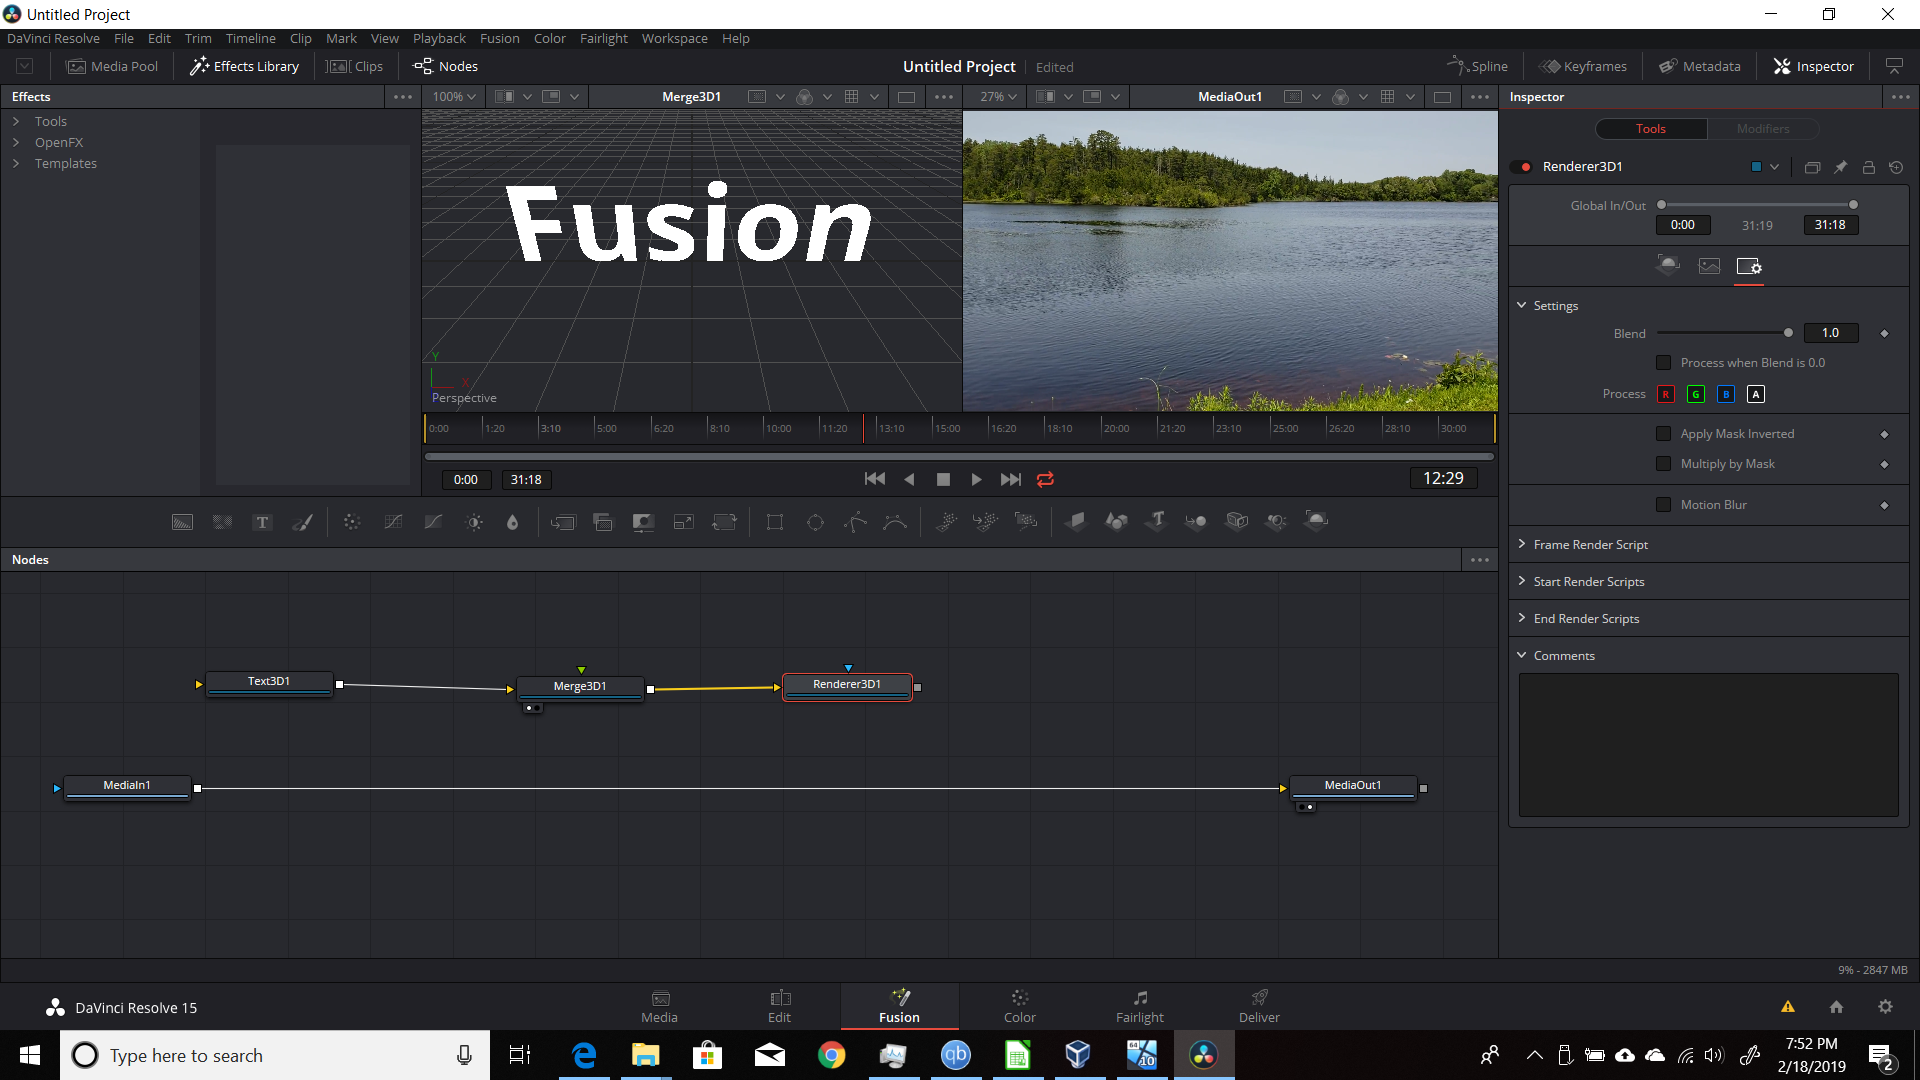Add a Merge 3D node from toolbar
Screen dimensions: 1920x1080
tap(1196, 521)
